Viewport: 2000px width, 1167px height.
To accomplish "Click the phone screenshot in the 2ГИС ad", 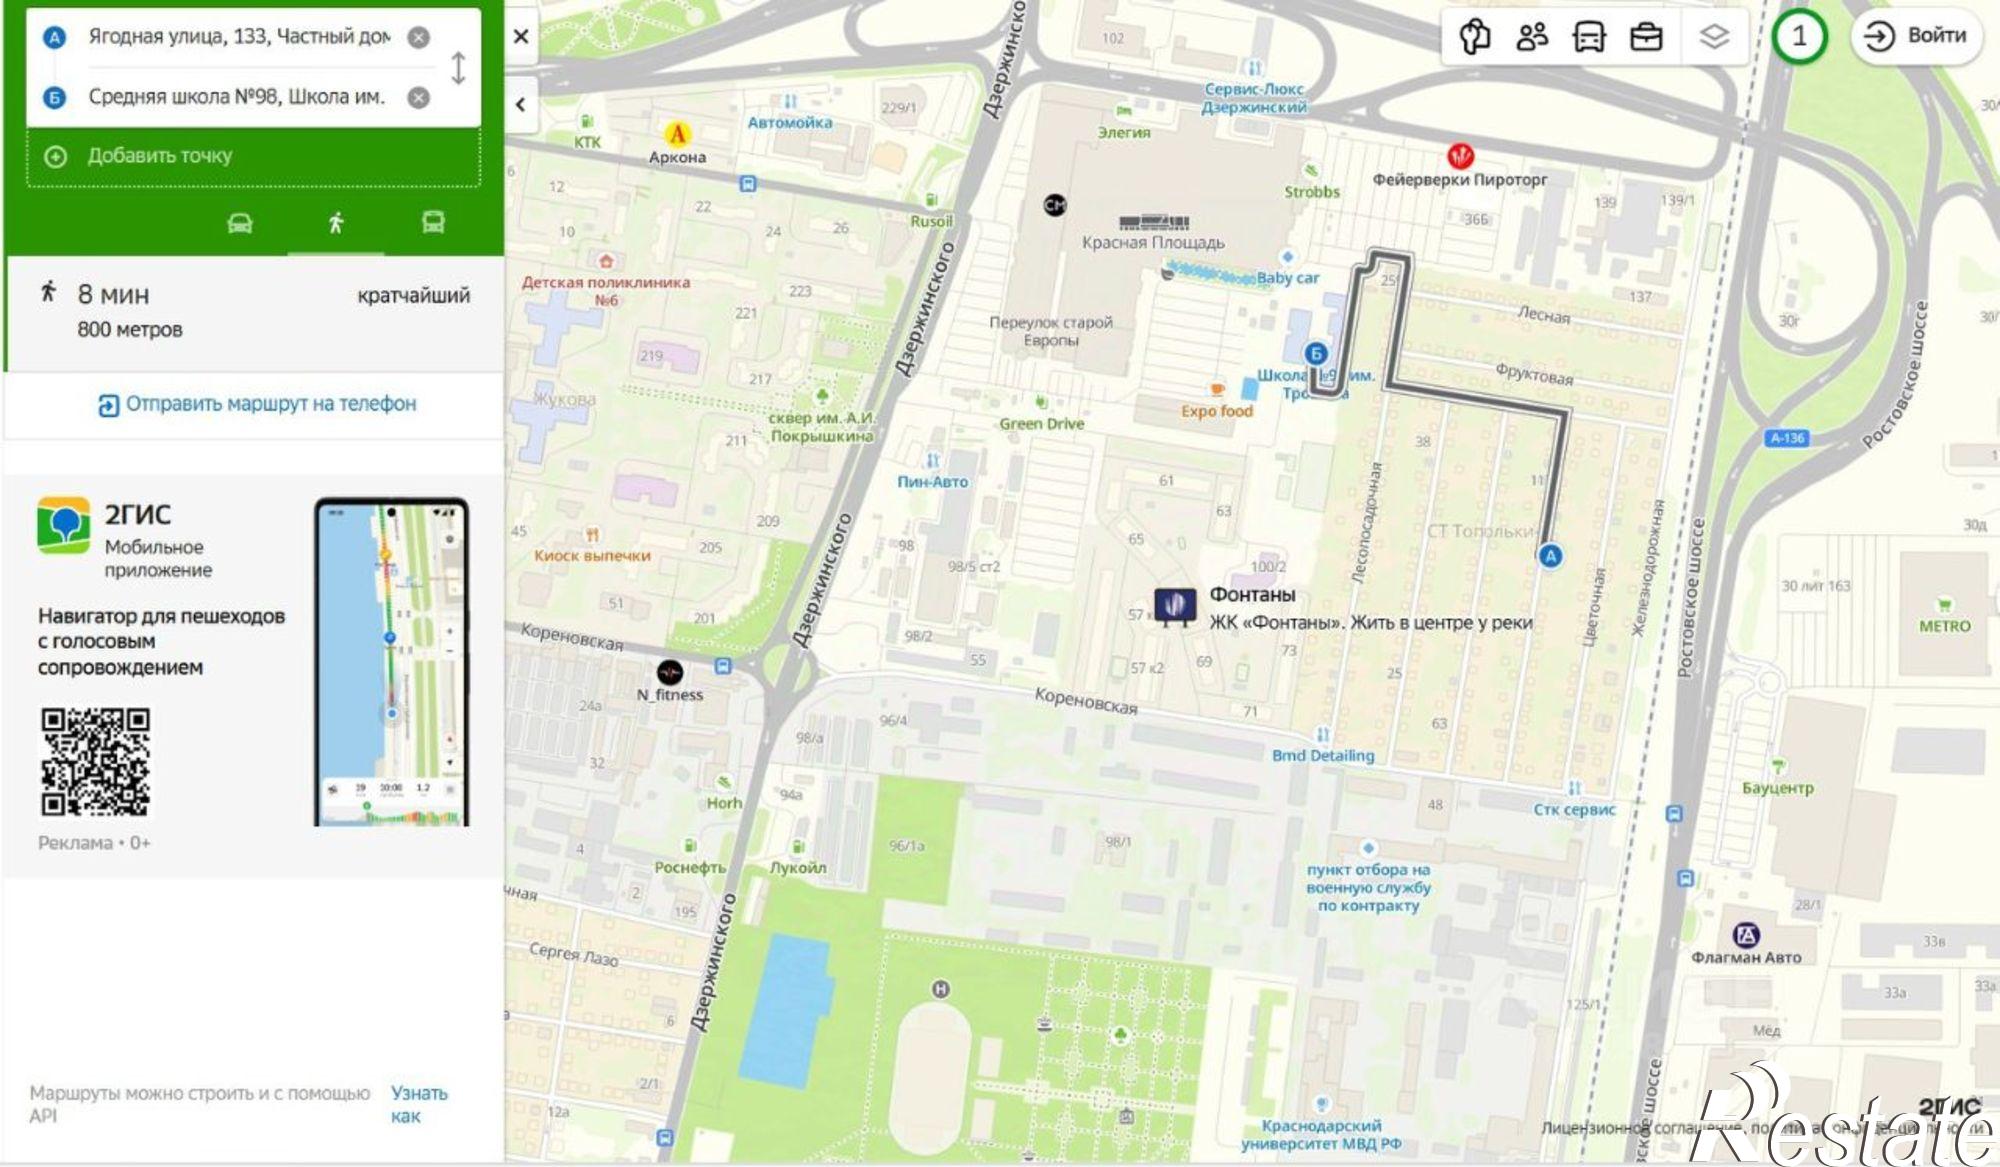I will point(391,662).
